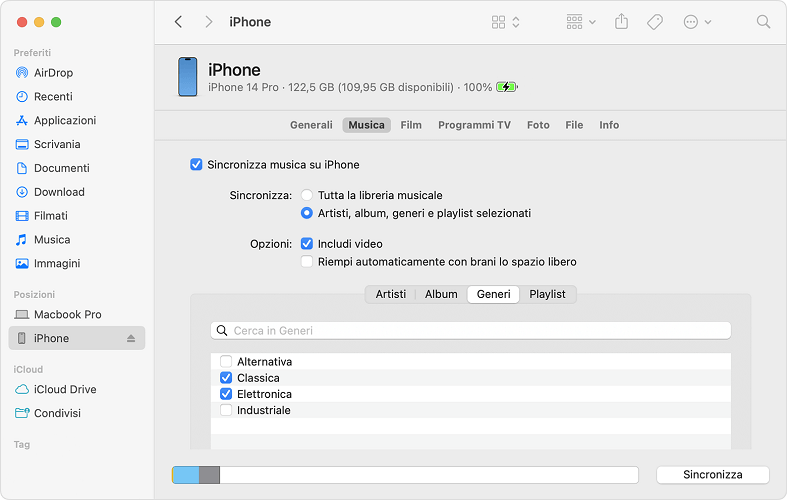The height and width of the screenshot is (500, 787).
Task: Switch to the Film tab
Action: tap(410, 125)
